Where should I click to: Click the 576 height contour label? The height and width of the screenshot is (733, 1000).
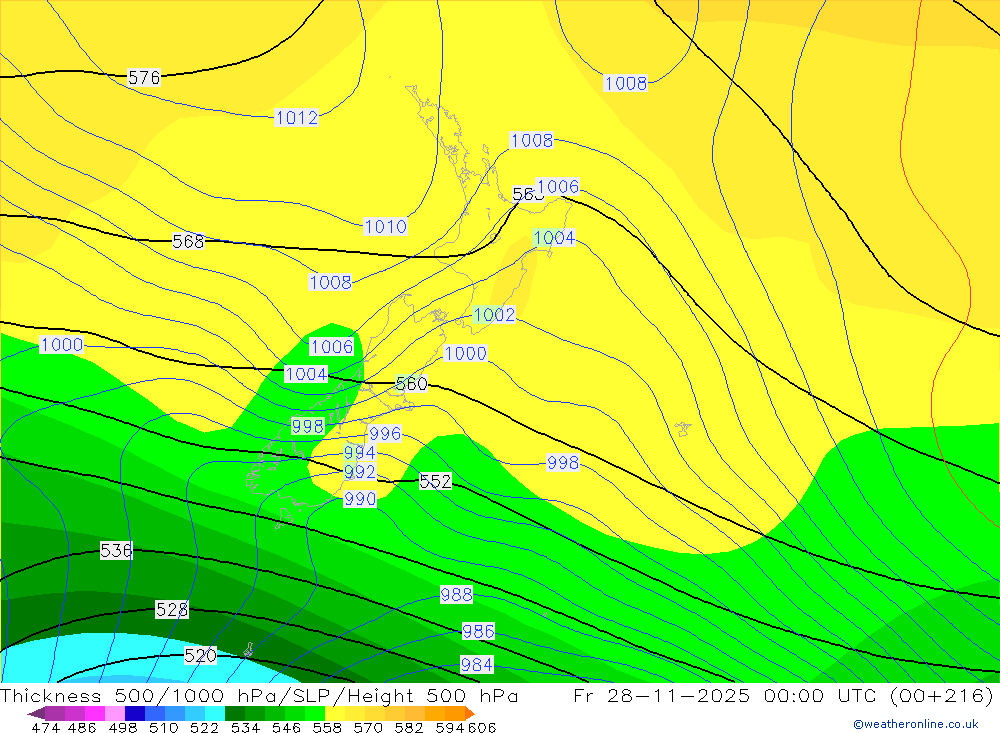click(x=144, y=77)
